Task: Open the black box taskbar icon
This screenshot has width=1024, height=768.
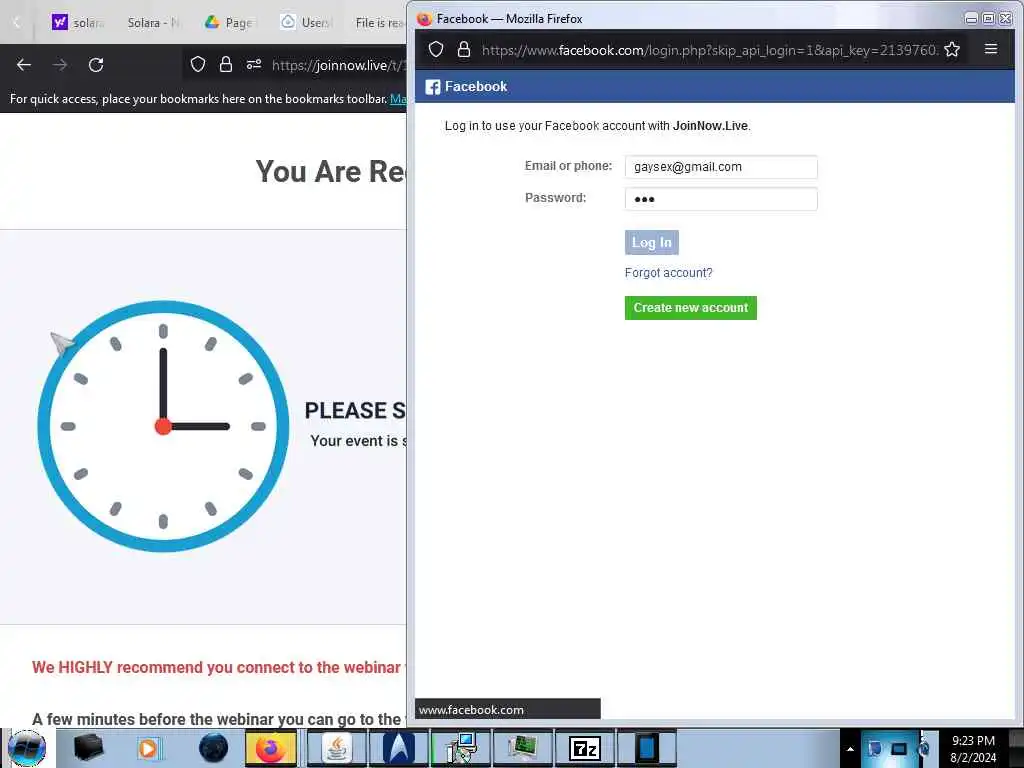Action: click(x=88, y=748)
